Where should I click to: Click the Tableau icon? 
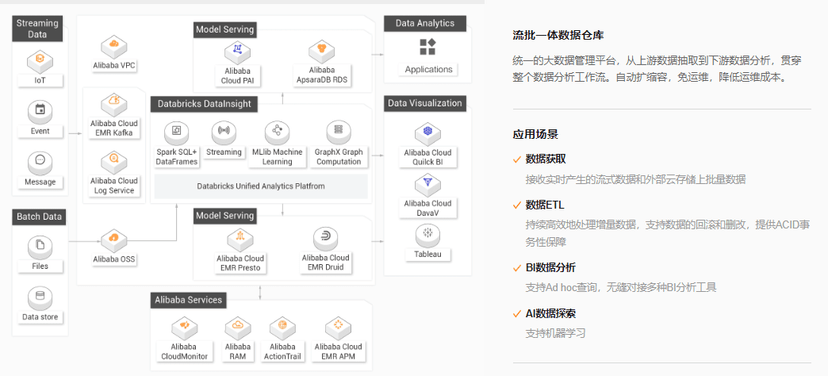(x=428, y=236)
